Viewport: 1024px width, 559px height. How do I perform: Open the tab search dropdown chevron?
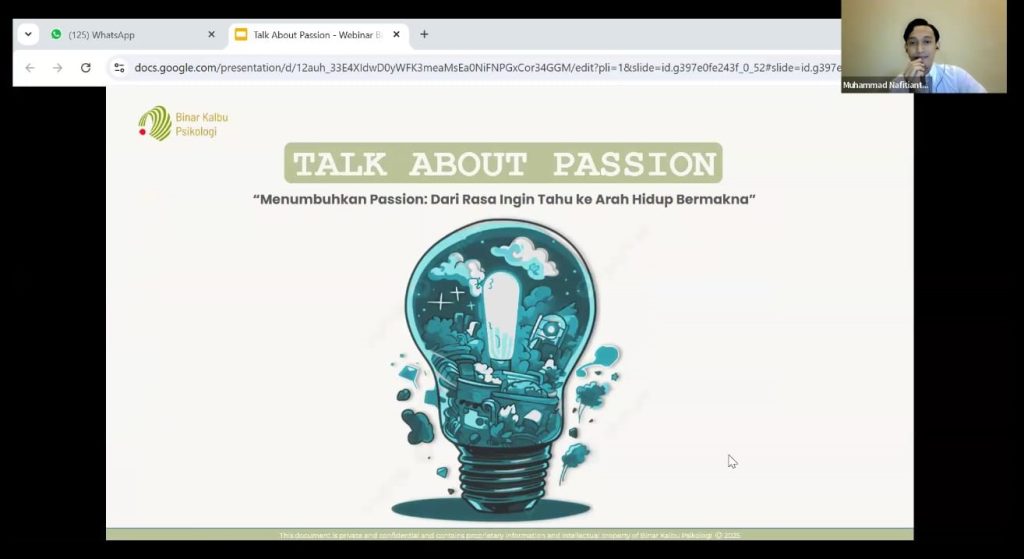(x=28, y=34)
